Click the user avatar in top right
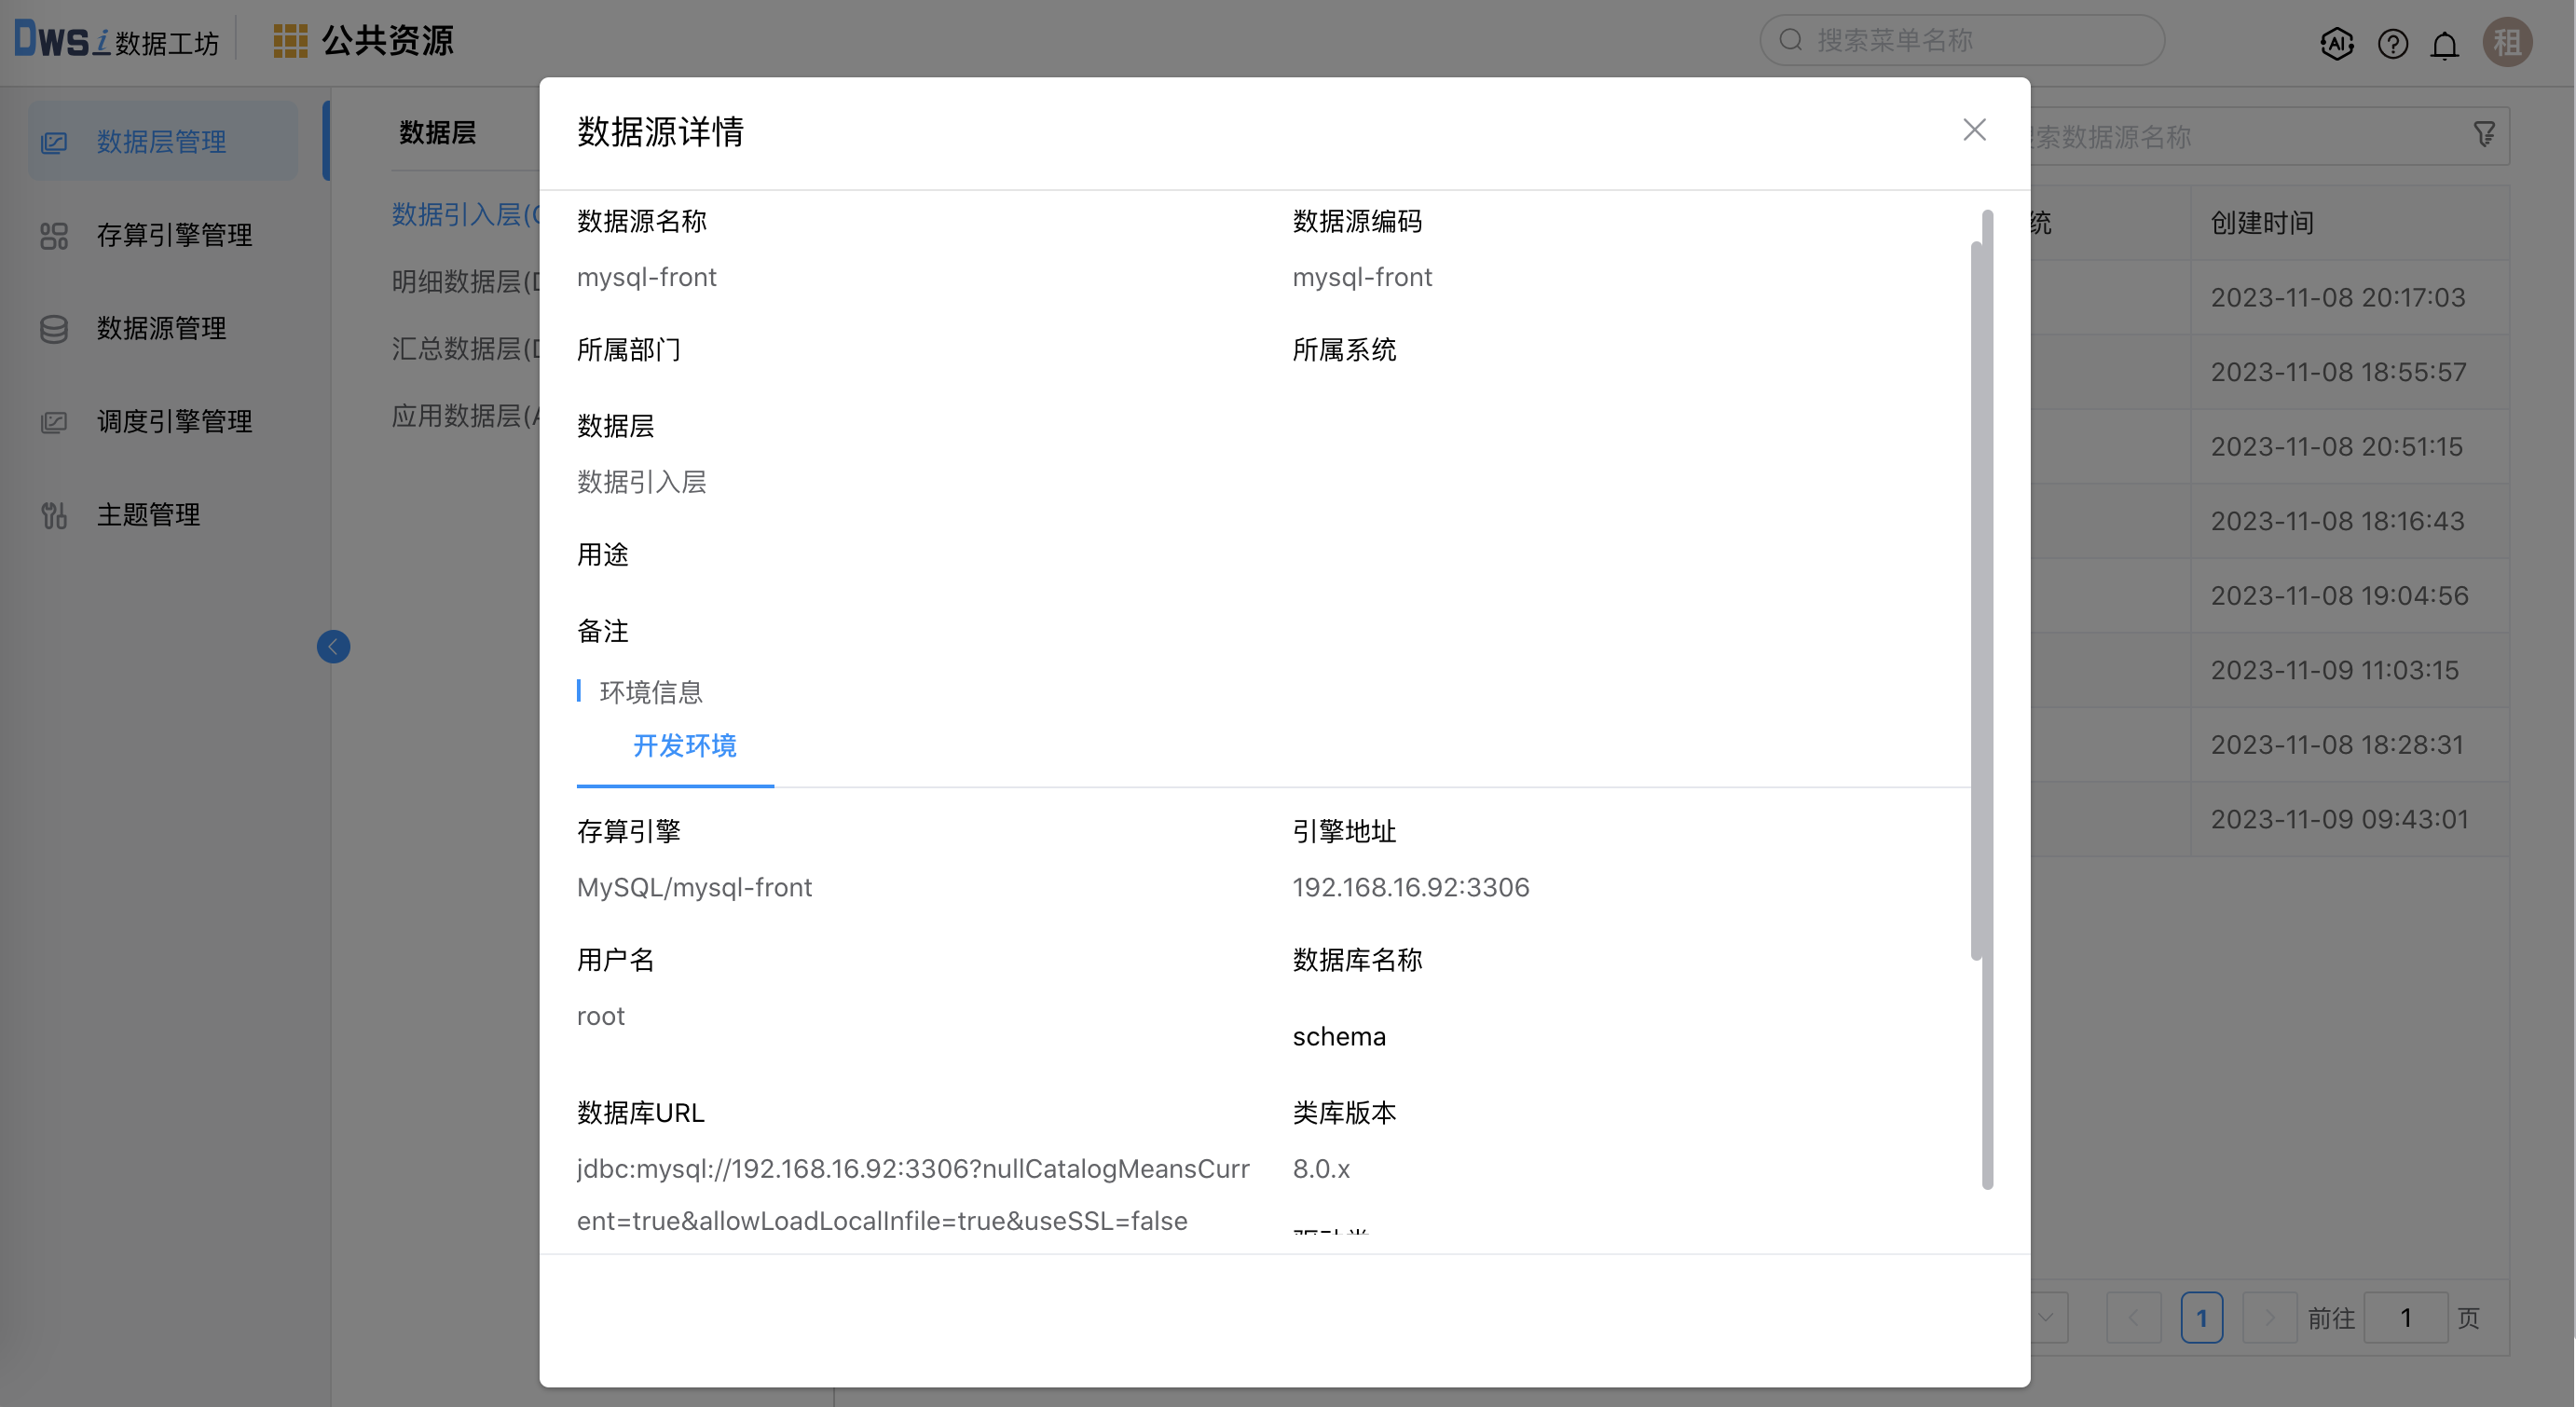The image size is (2576, 1407). [x=2507, y=42]
